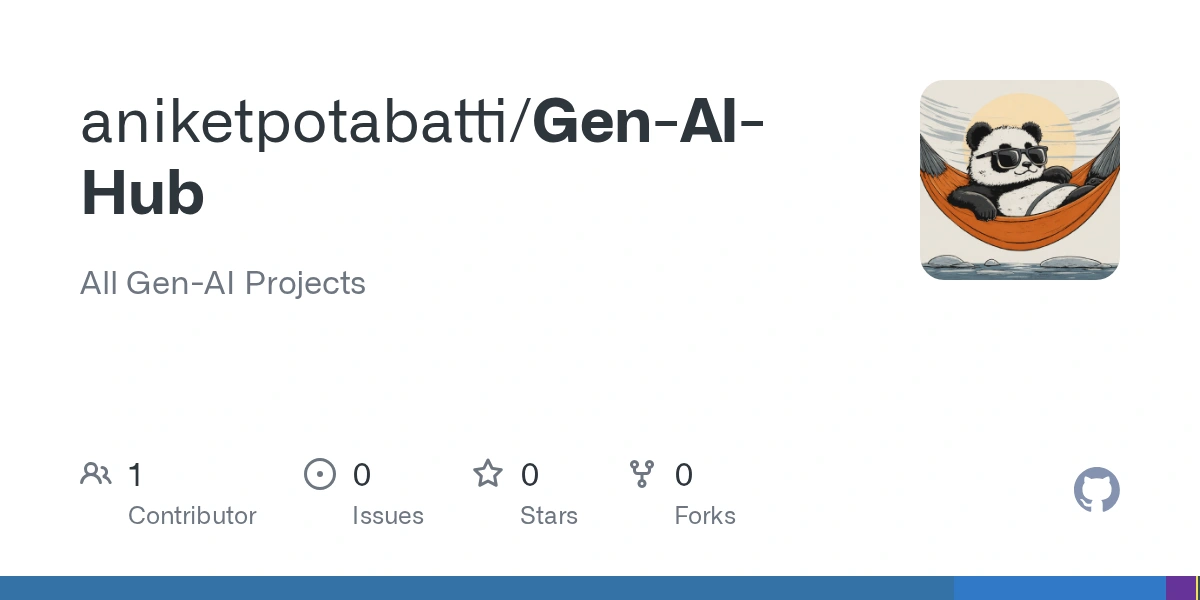Click the star outline icon

tap(488, 473)
